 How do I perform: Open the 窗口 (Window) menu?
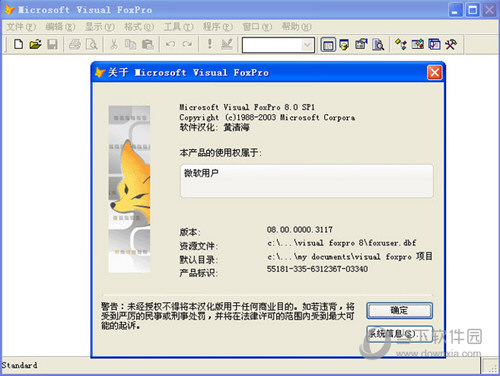point(257,27)
